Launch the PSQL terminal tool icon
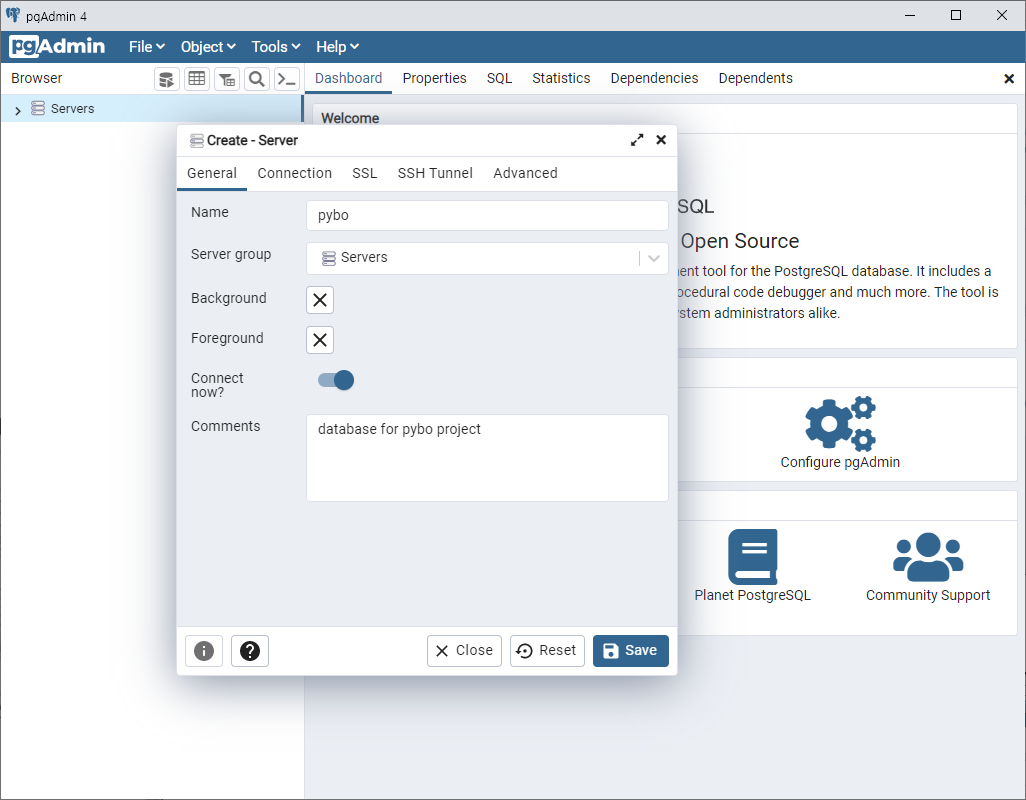Screen dimensions: 1026x800 click(x=287, y=79)
